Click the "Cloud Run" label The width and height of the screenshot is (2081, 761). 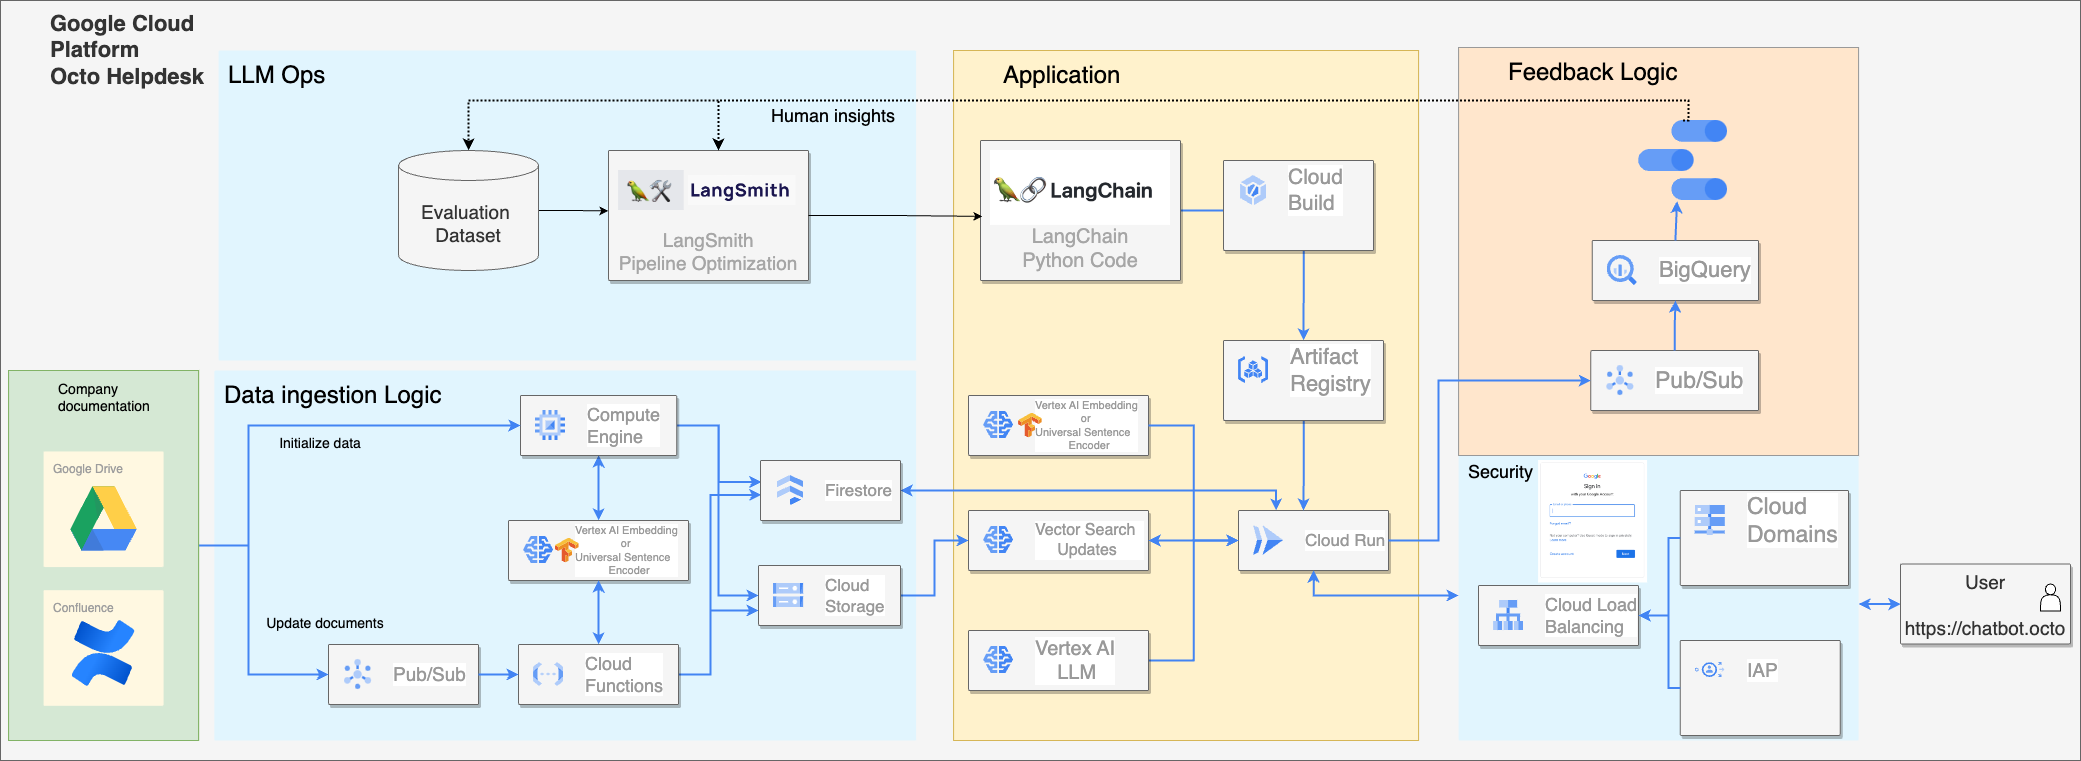pyautogui.click(x=1344, y=540)
